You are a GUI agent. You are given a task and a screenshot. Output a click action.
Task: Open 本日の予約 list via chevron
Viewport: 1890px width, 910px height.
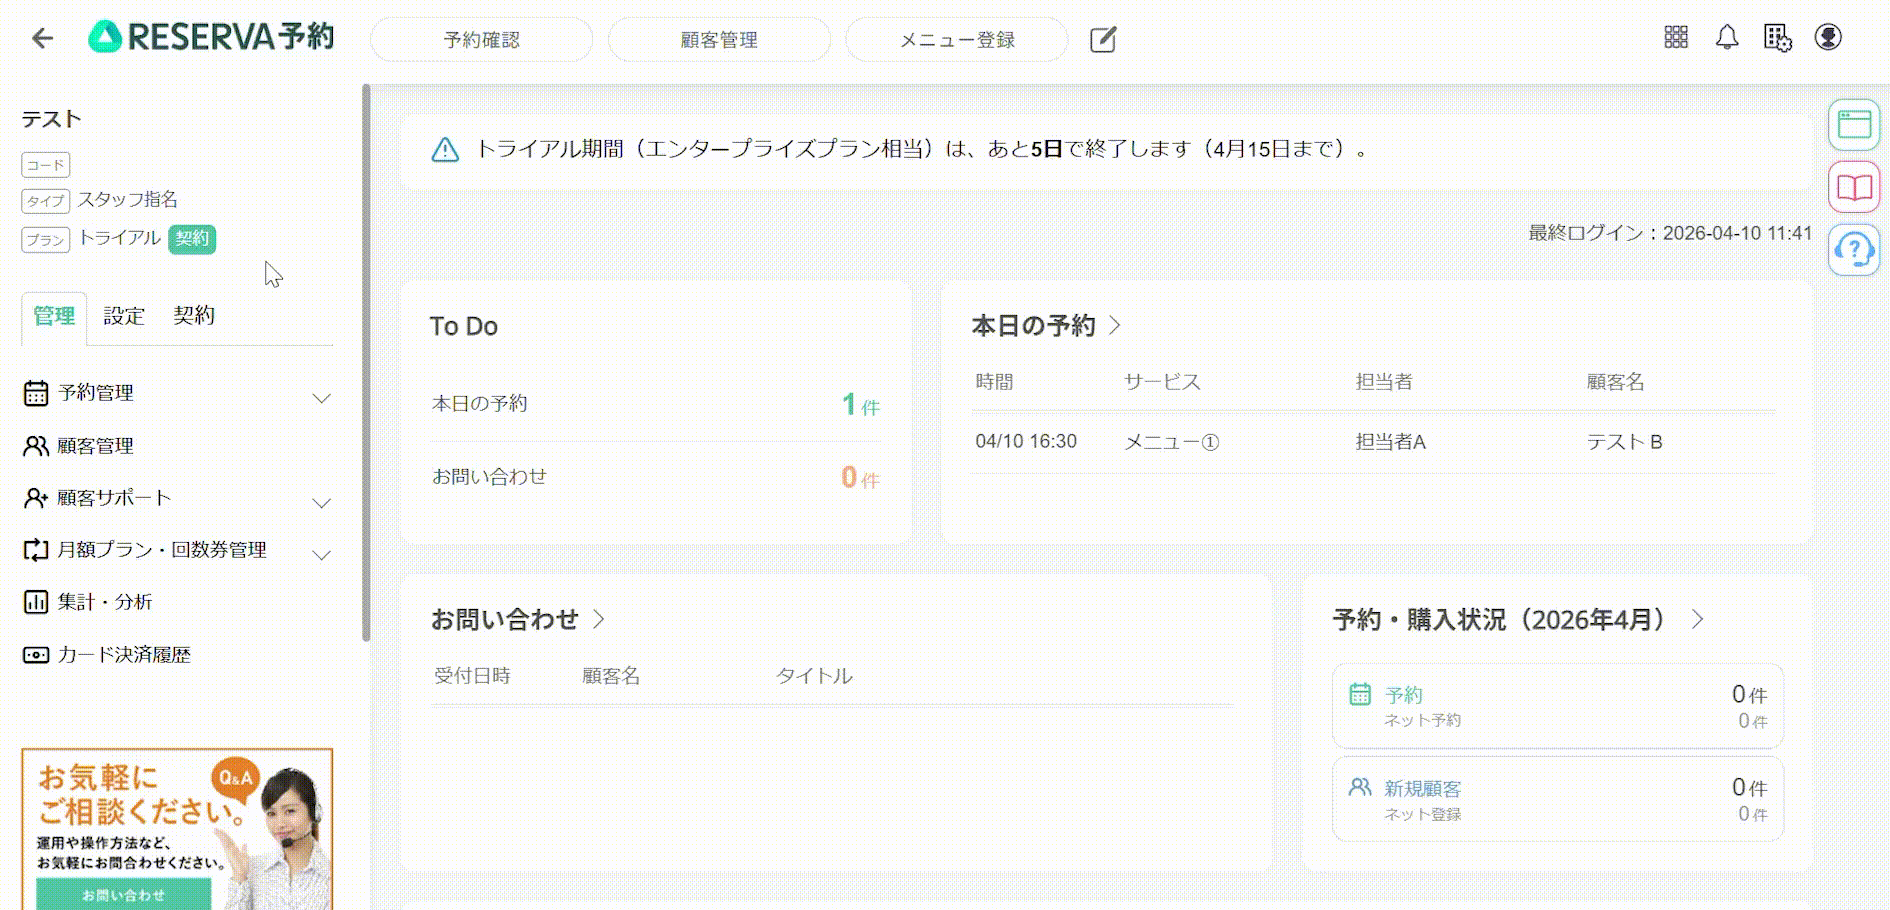click(1115, 325)
